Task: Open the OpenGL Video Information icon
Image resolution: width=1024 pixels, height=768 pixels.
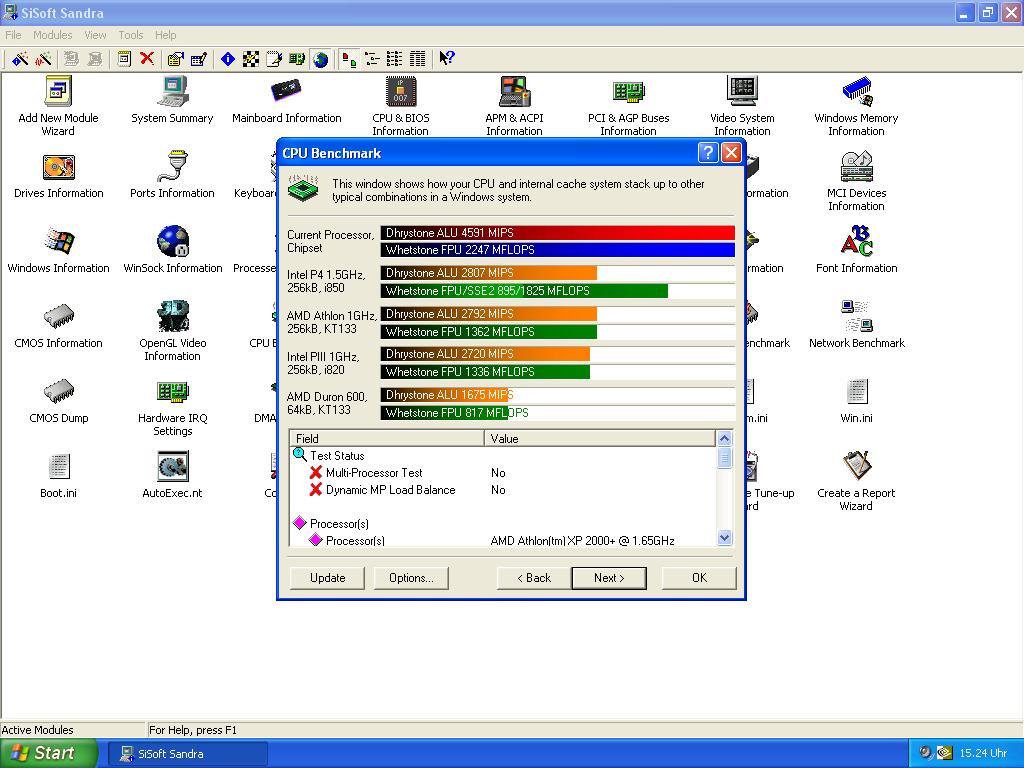Action: click(x=172, y=318)
